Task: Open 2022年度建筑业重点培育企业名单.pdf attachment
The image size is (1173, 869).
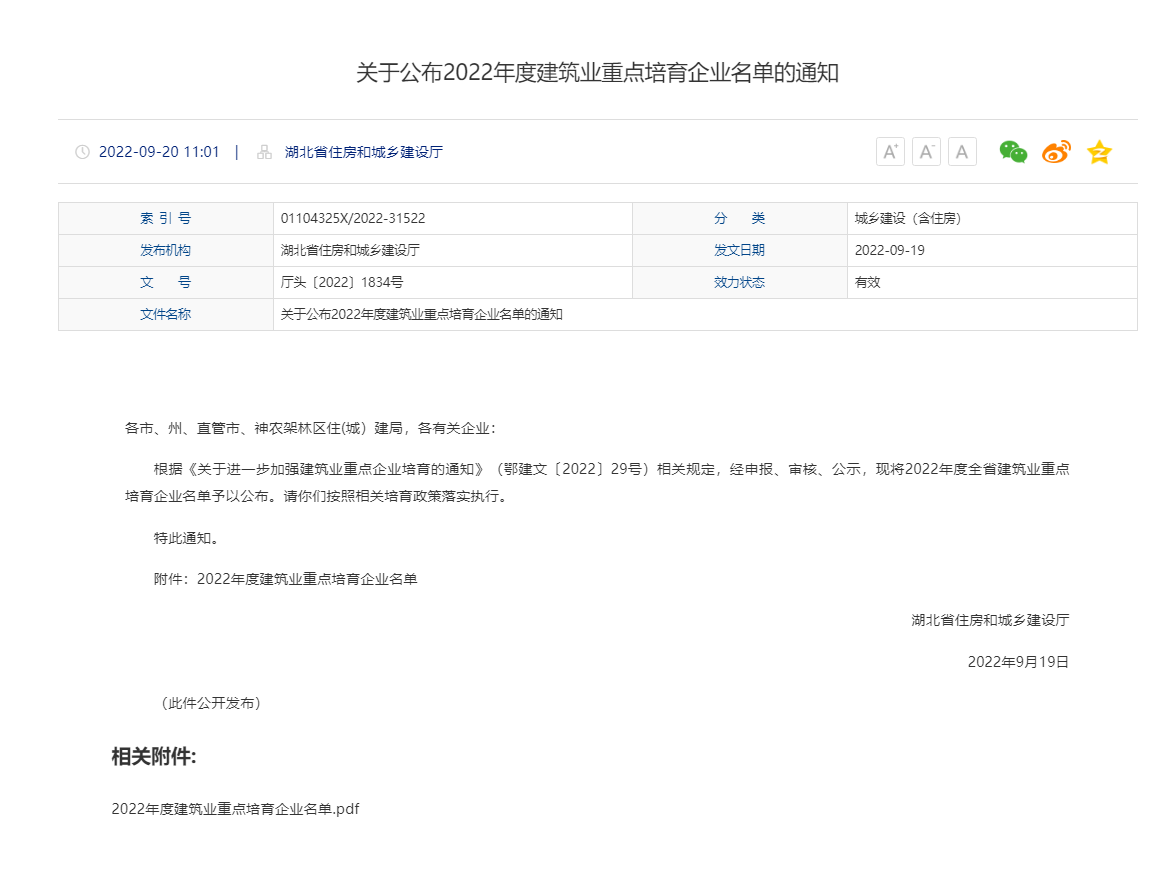Action: (235, 809)
